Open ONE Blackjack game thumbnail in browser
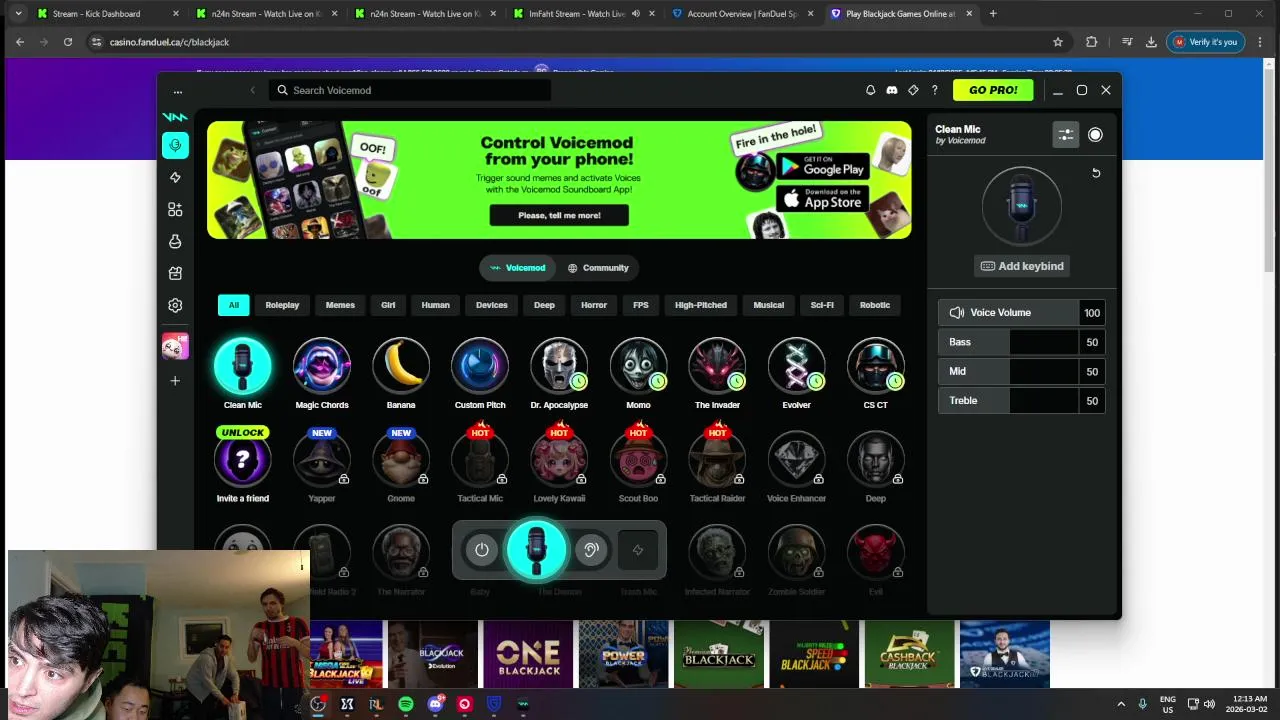1280x720 pixels. 528,654
